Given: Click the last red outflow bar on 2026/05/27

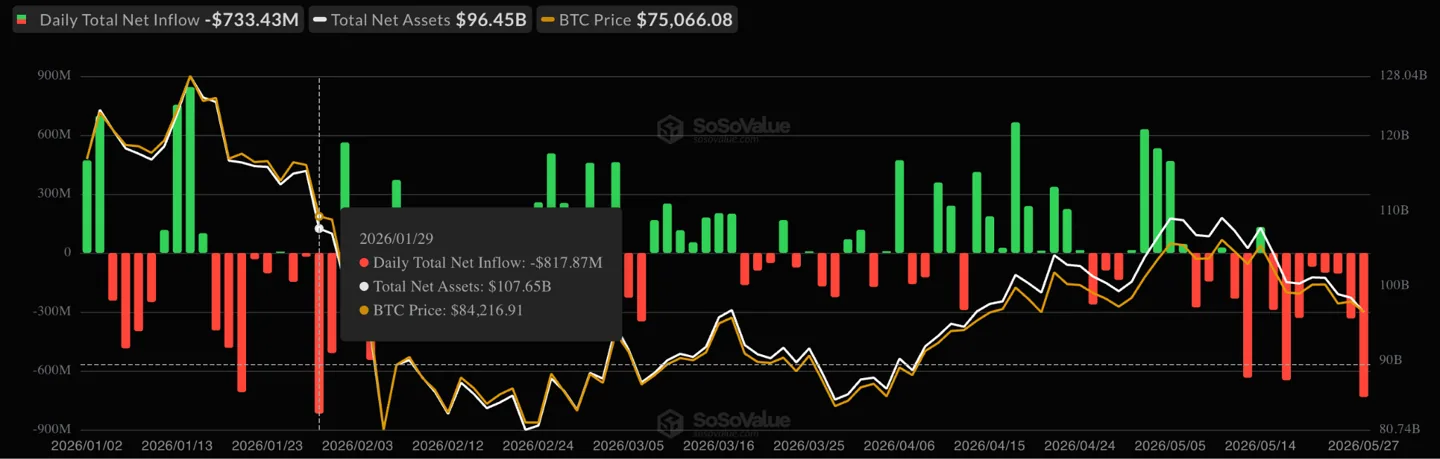Looking at the screenshot, I should [x=1363, y=325].
